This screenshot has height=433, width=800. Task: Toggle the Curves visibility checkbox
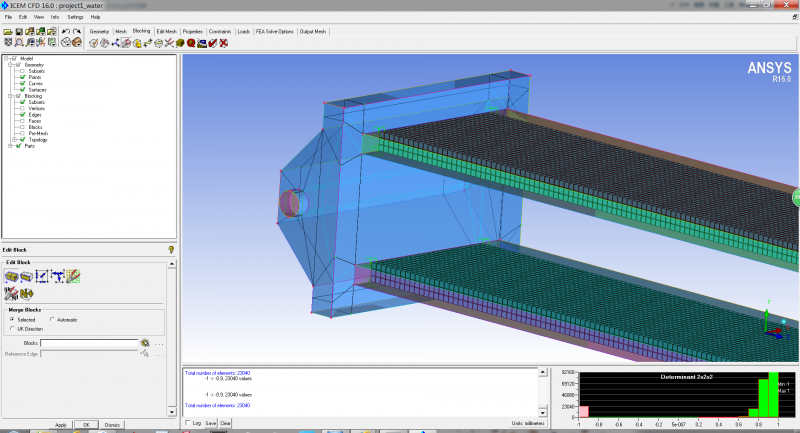[x=22, y=83]
